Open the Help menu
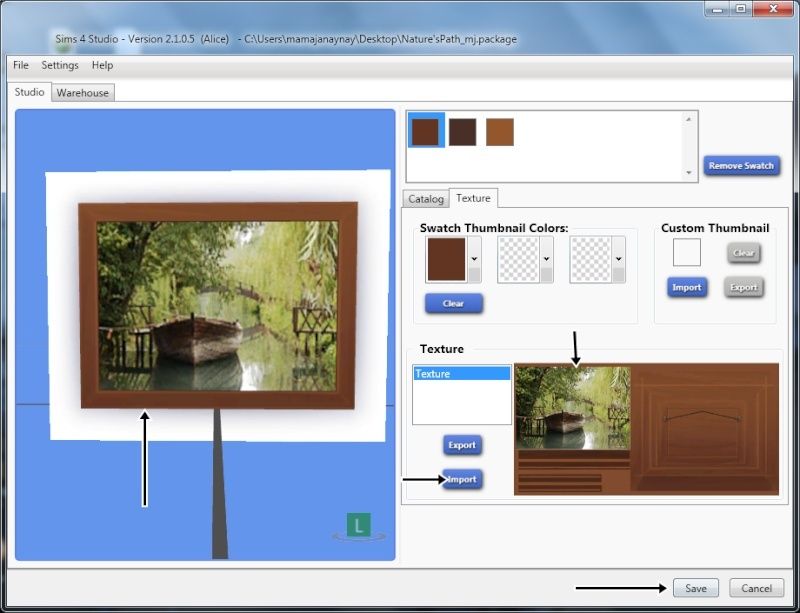Screen dimensions: 800x613 [103, 65]
